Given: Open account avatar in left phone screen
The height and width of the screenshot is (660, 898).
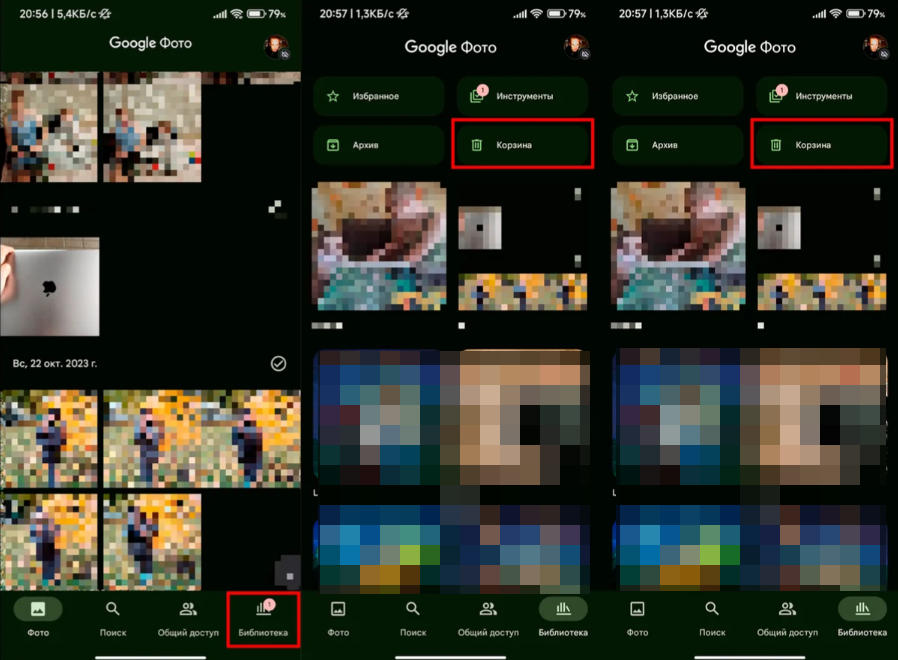Looking at the screenshot, I should click(x=276, y=47).
